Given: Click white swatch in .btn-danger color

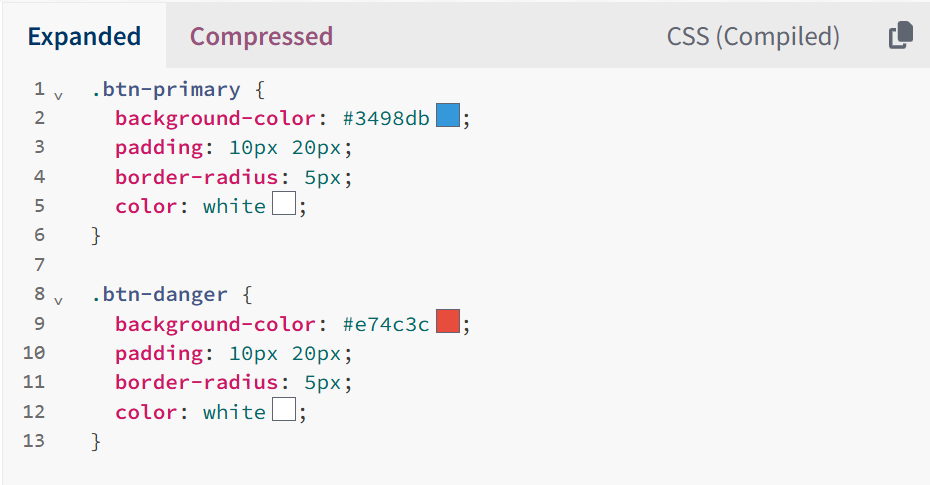Looking at the screenshot, I should [284, 409].
